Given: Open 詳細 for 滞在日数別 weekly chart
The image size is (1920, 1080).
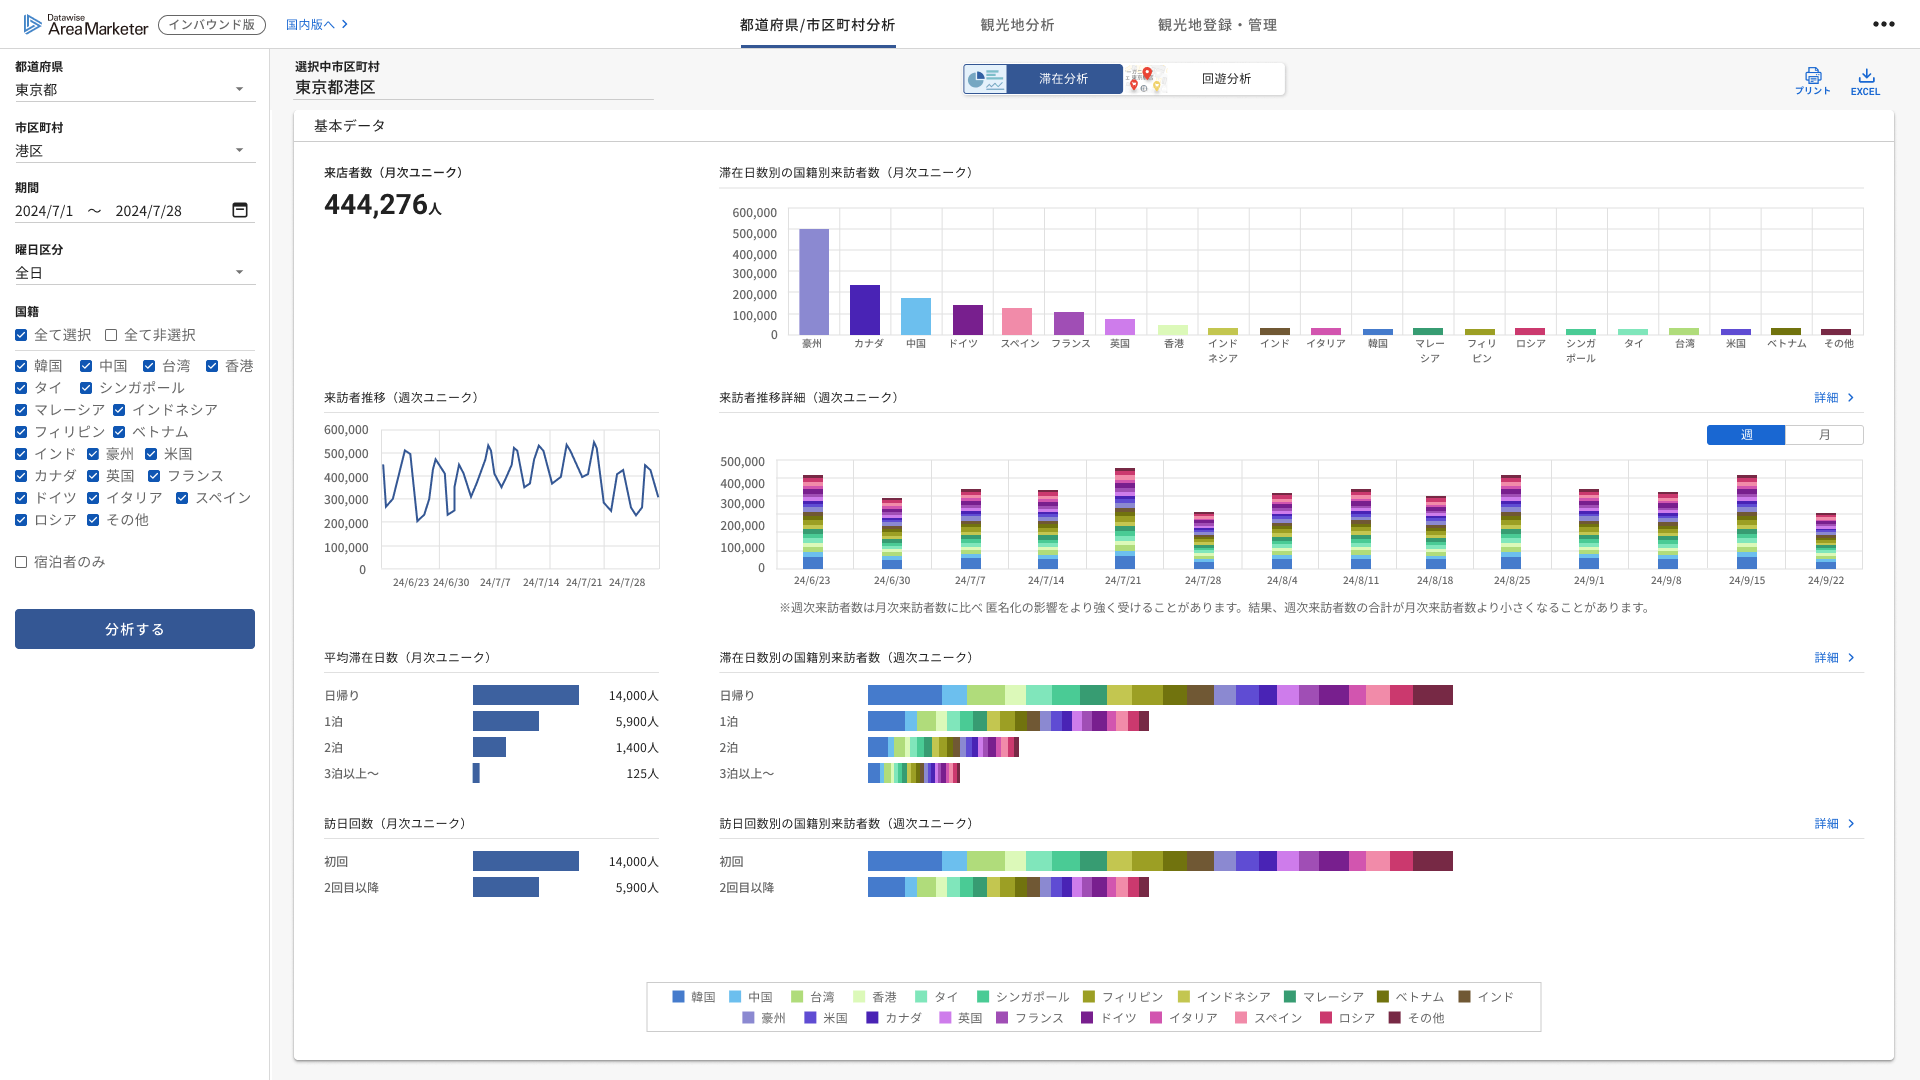Looking at the screenshot, I should (1834, 658).
